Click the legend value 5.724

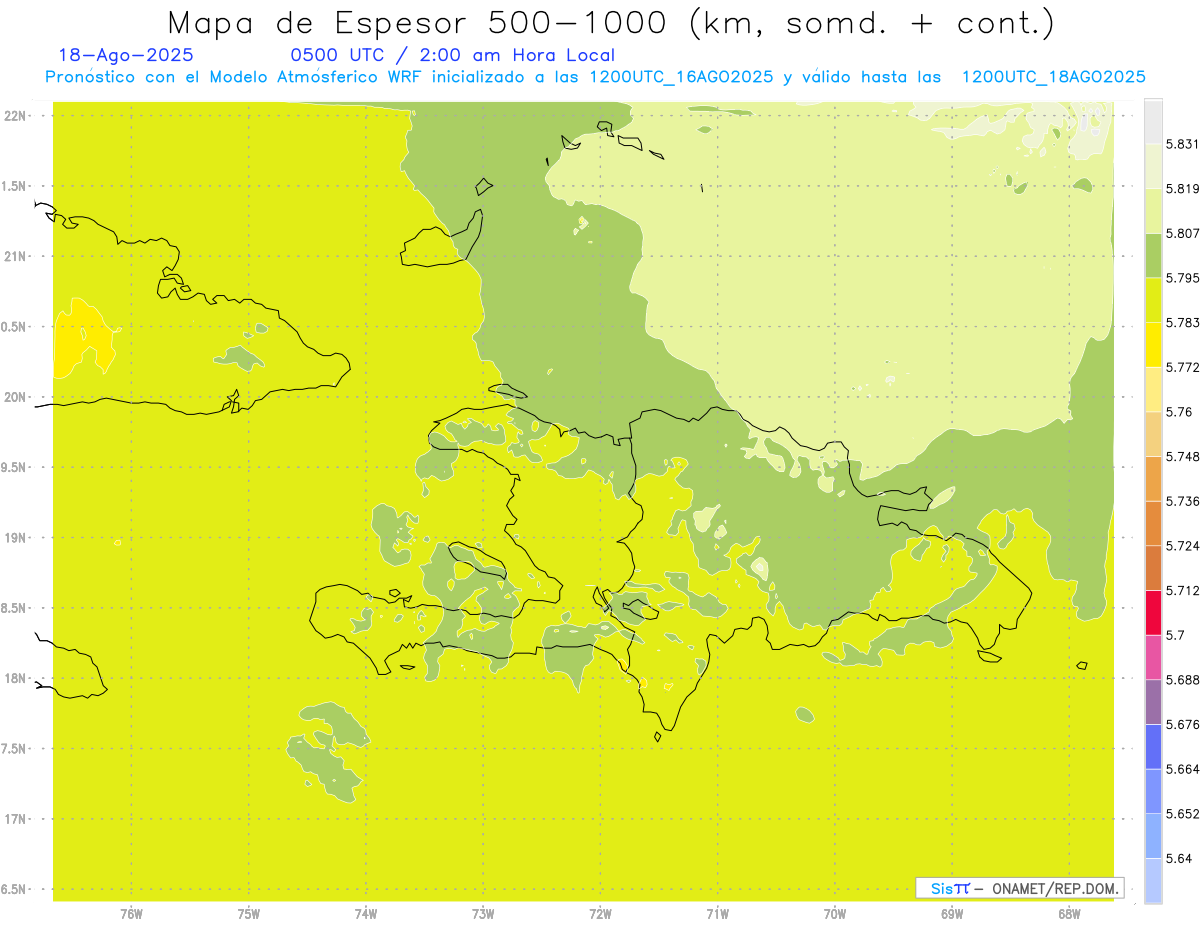pyautogui.click(x=1182, y=546)
